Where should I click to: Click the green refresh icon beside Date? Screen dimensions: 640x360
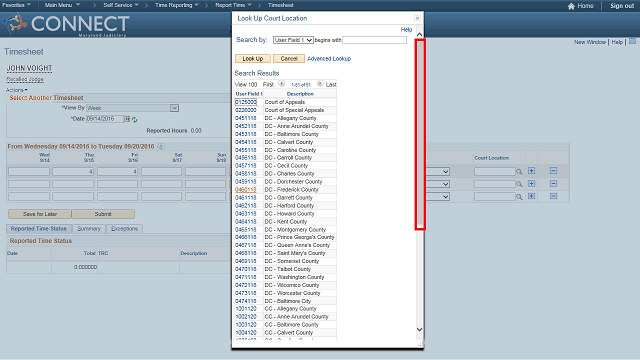pos(134,120)
